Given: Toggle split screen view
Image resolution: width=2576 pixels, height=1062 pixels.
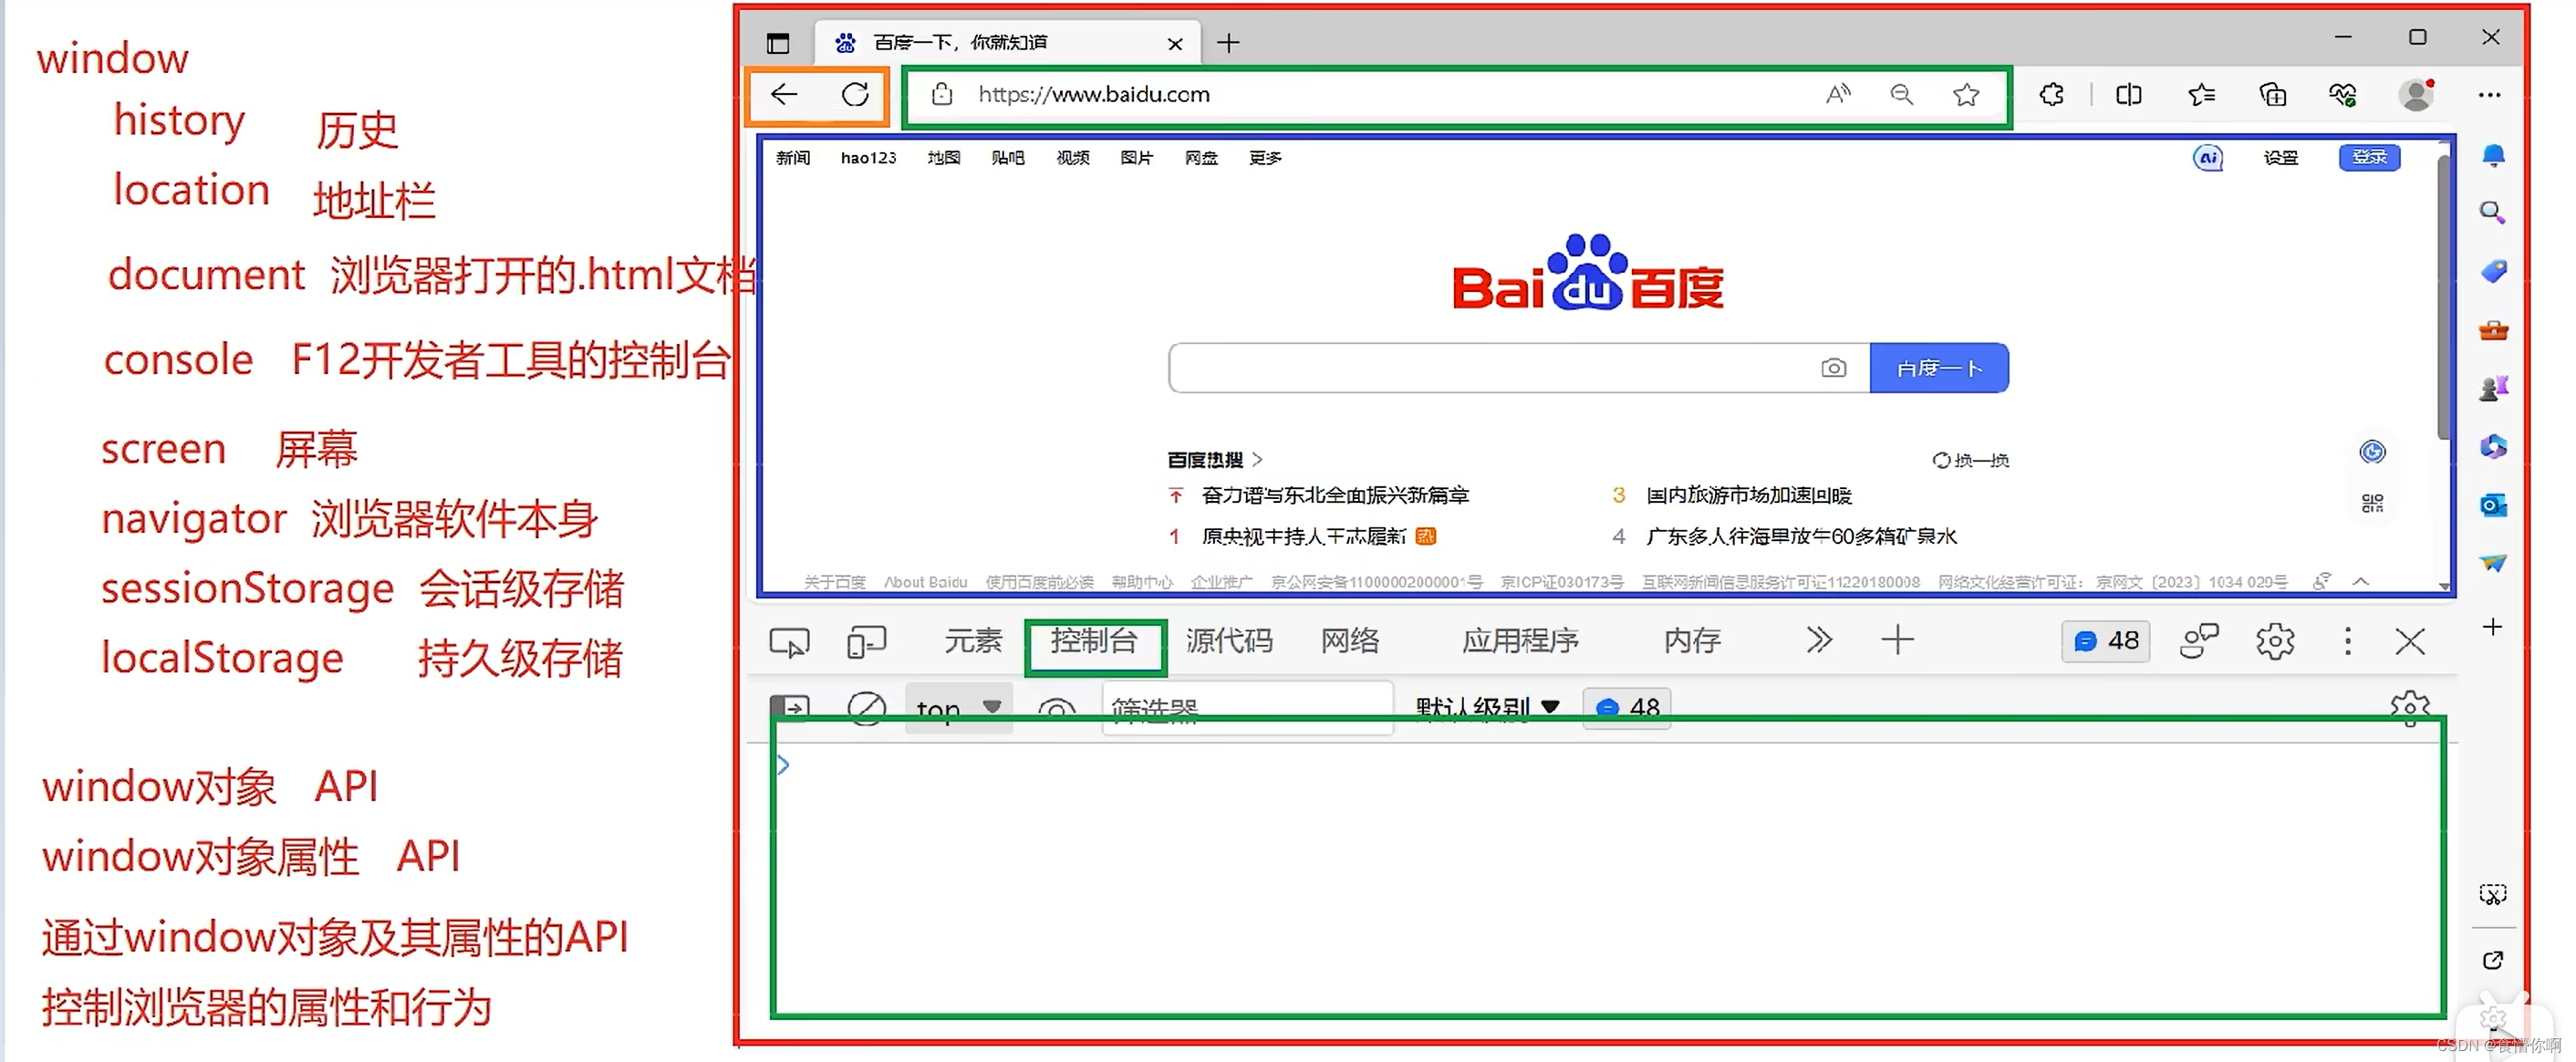Looking at the screenshot, I should coord(2129,95).
